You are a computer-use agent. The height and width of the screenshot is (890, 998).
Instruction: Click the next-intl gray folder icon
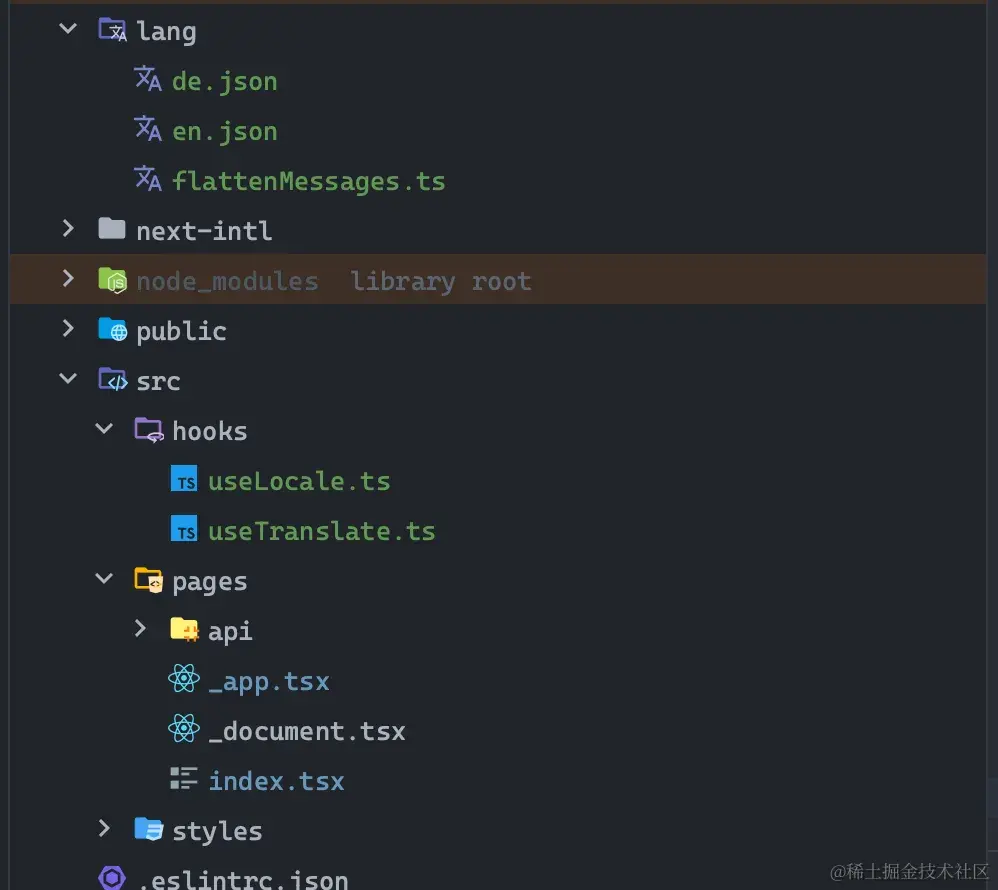[x=112, y=229]
